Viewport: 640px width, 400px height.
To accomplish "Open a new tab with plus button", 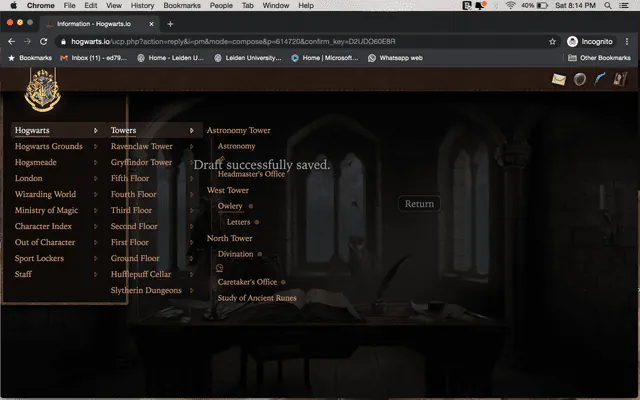I will click(171, 24).
